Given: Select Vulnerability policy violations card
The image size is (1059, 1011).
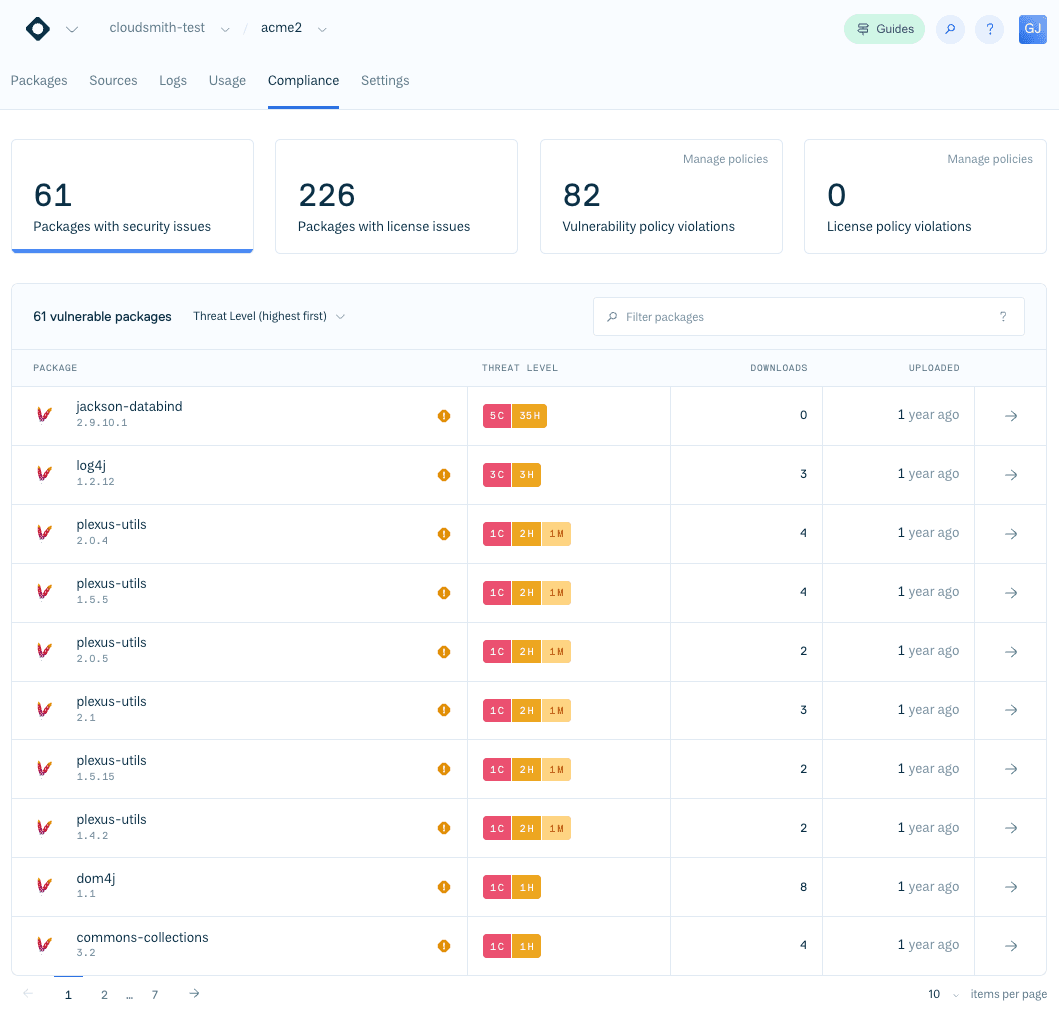Looking at the screenshot, I should 661,197.
